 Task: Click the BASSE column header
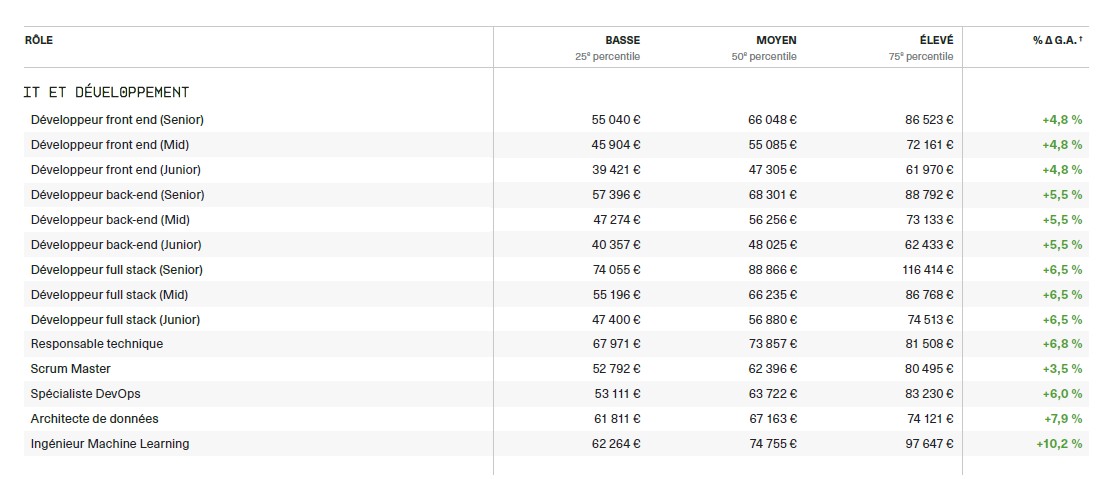click(622, 40)
